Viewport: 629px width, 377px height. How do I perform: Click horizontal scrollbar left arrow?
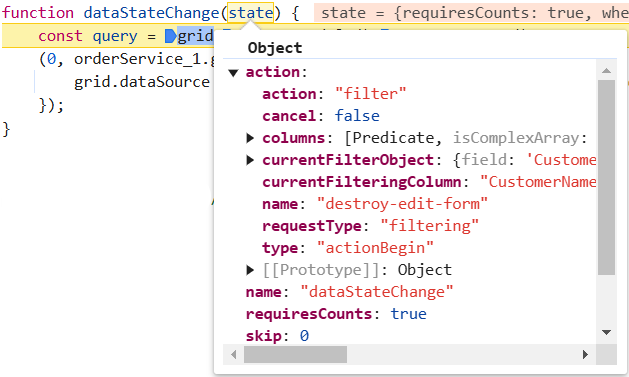click(x=233, y=355)
